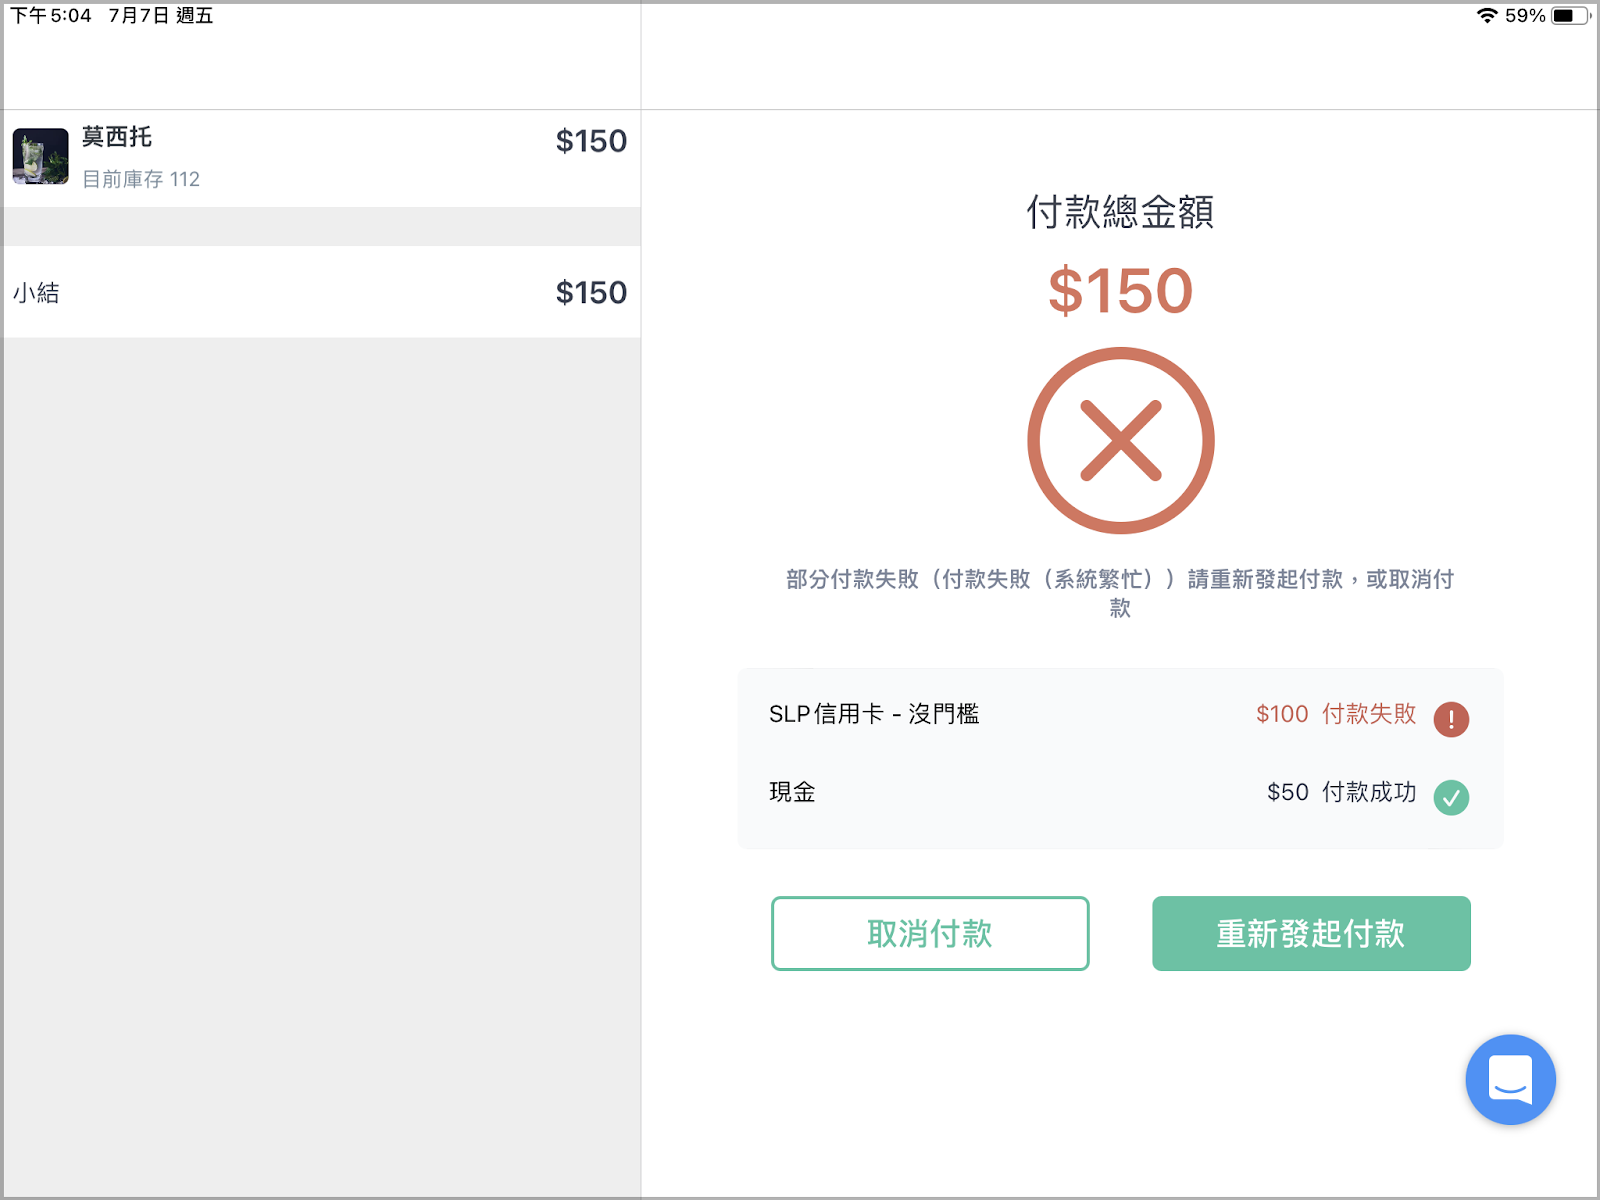Click the 重新發起付款 button
The width and height of the screenshot is (1600, 1200).
(x=1311, y=933)
